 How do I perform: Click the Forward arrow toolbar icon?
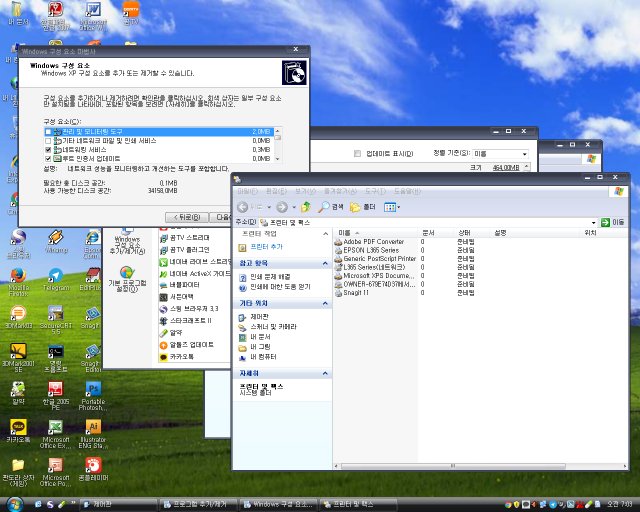pos(282,207)
